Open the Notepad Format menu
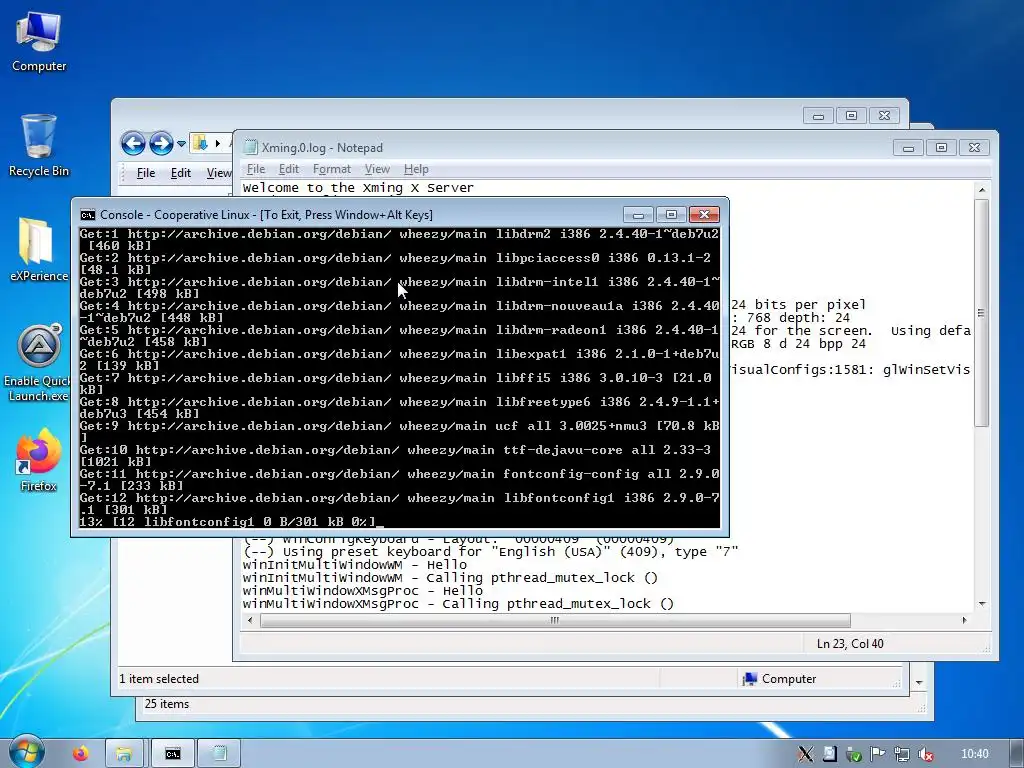 pyautogui.click(x=332, y=169)
